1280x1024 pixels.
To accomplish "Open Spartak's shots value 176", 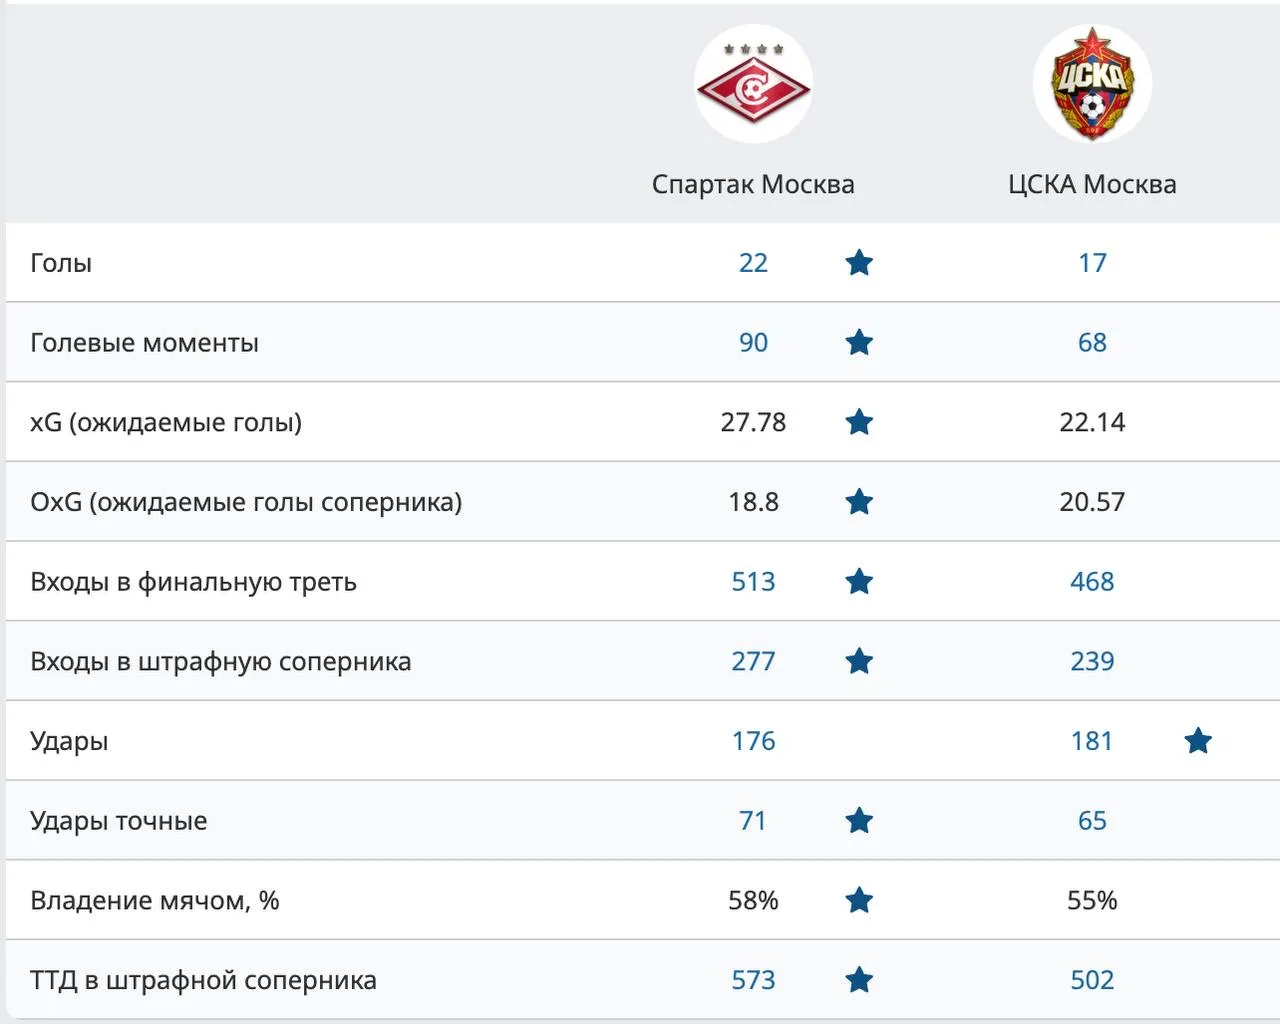I will point(753,741).
